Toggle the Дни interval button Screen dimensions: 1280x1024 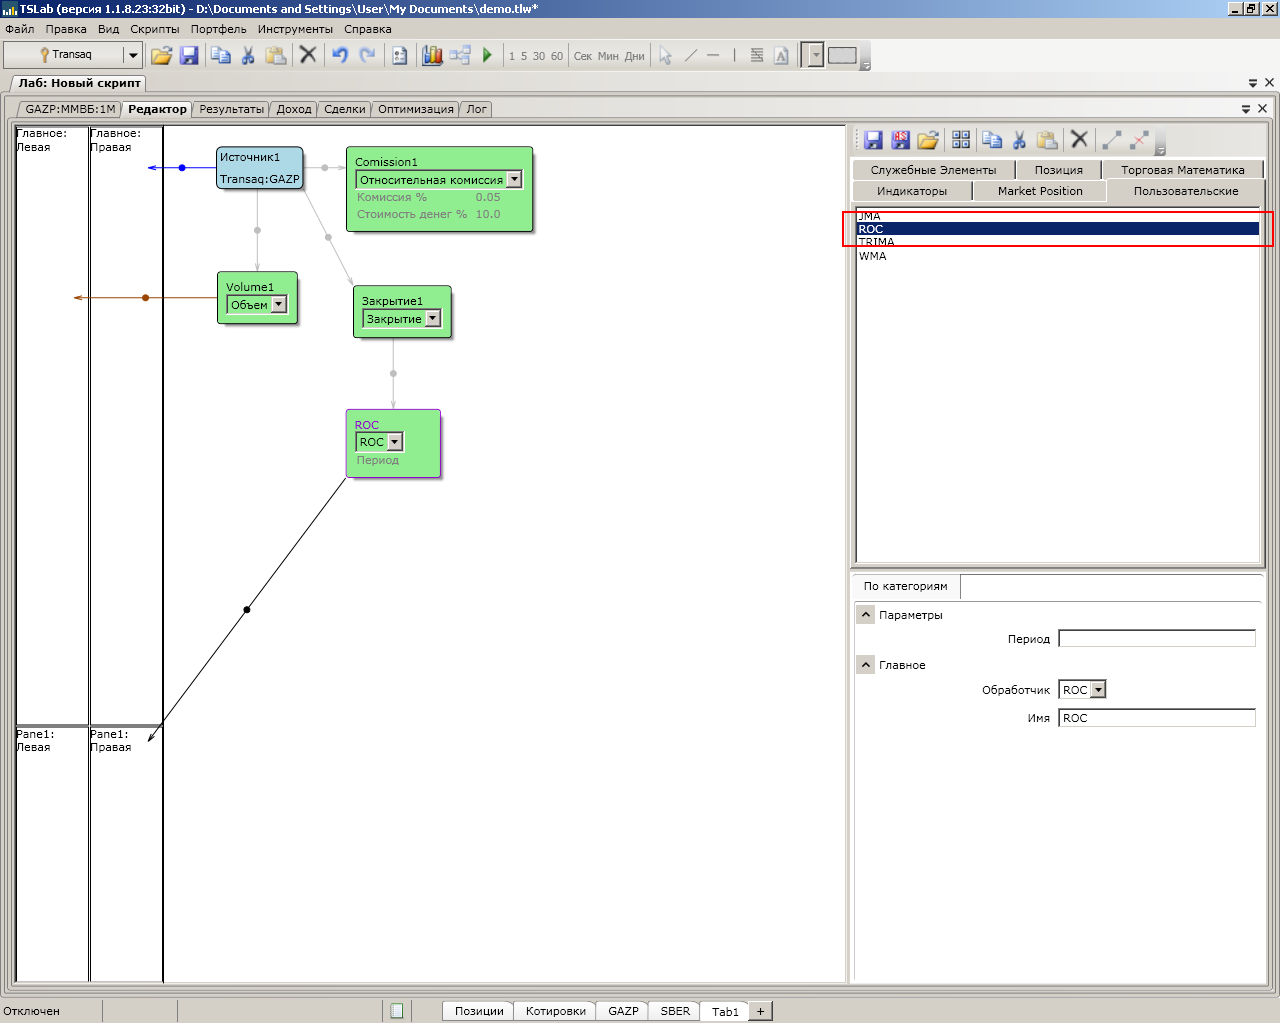pyautogui.click(x=634, y=56)
